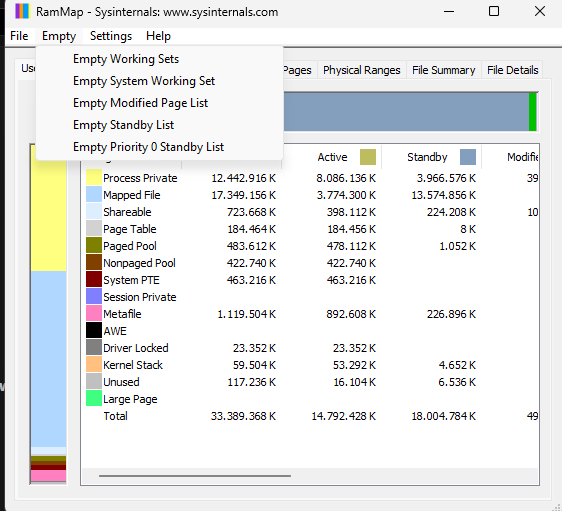Click the dark red System PTE color square

pos(94,280)
